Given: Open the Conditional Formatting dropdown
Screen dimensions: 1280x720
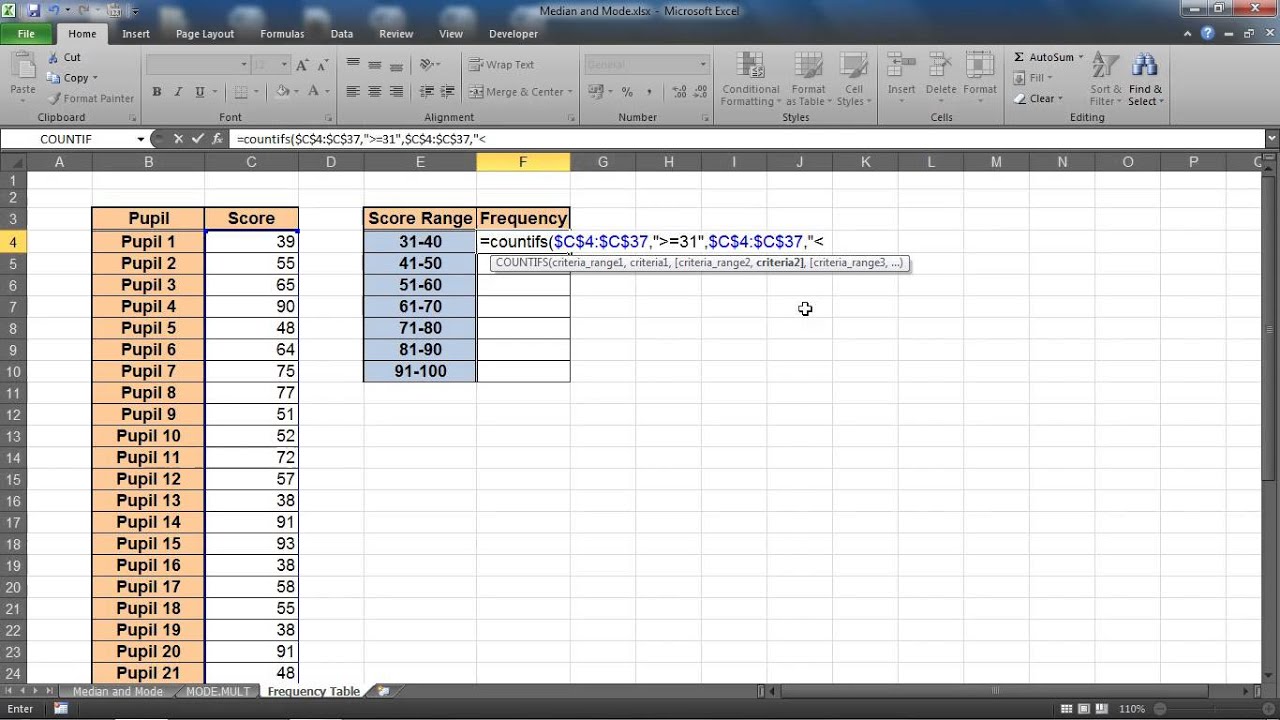Looking at the screenshot, I should (x=750, y=80).
